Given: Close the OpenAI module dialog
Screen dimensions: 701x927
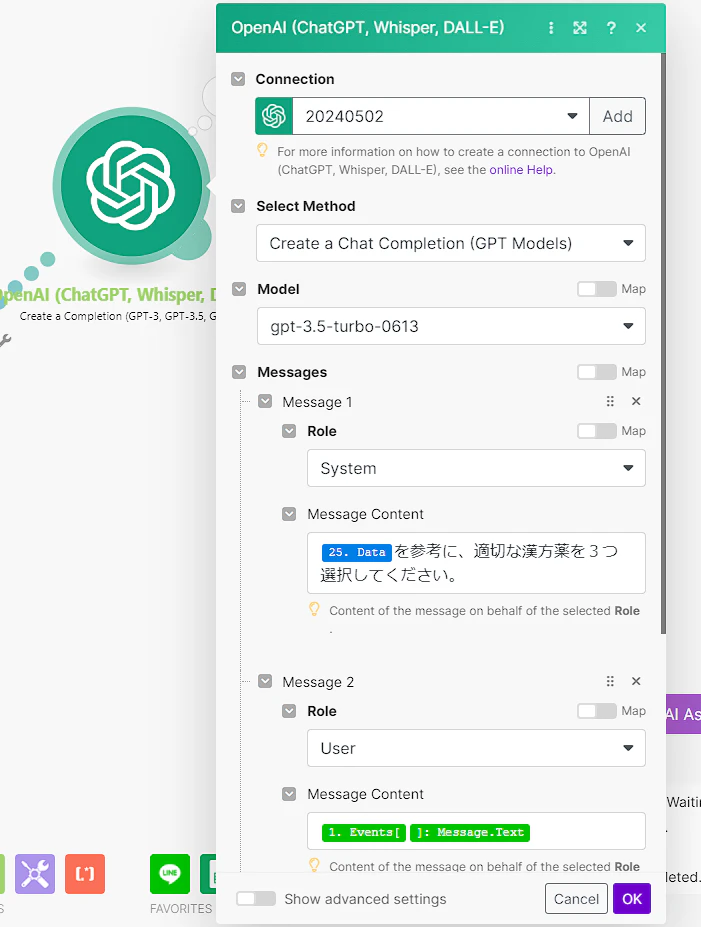Looking at the screenshot, I should 641,28.
